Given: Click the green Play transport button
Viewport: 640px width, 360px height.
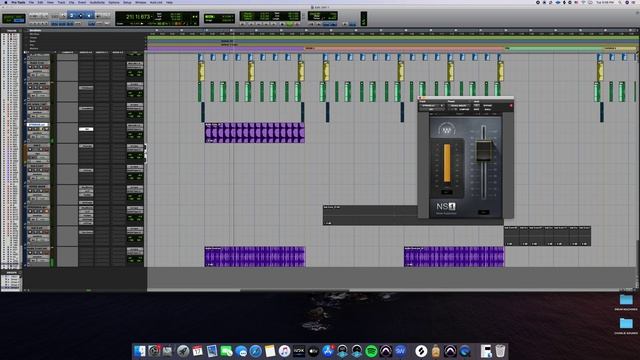Looking at the screenshot, I should click(290, 24).
